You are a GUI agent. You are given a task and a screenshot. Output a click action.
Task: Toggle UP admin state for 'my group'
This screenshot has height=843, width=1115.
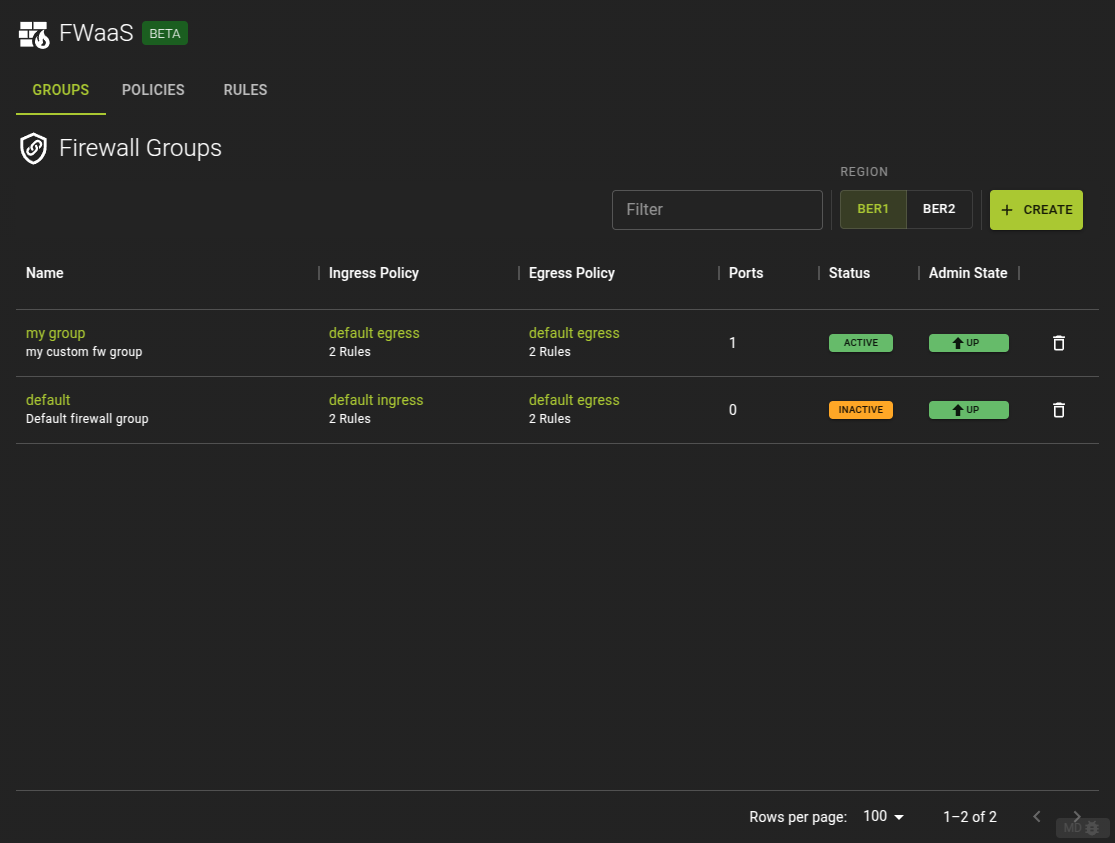click(x=968, y=343)
